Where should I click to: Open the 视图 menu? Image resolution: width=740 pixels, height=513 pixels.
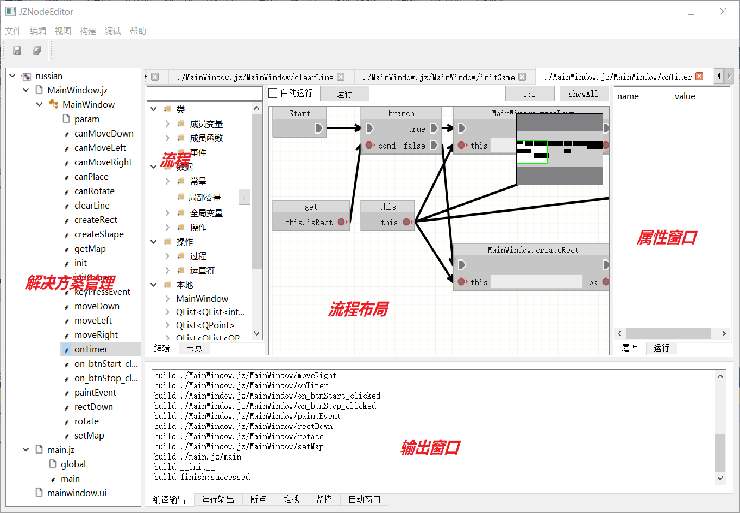coord(63,31)
